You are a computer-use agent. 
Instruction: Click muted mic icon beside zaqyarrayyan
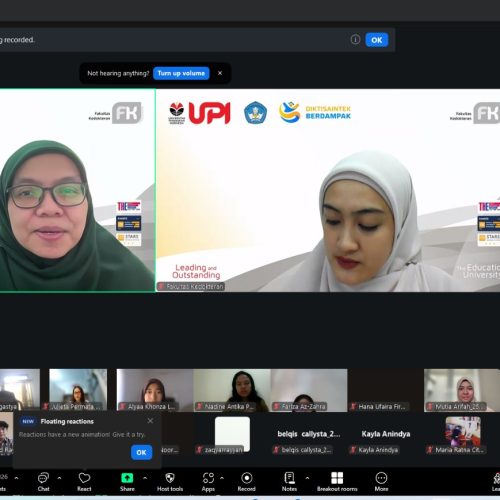pyautogui.click(x=199, y=450)
